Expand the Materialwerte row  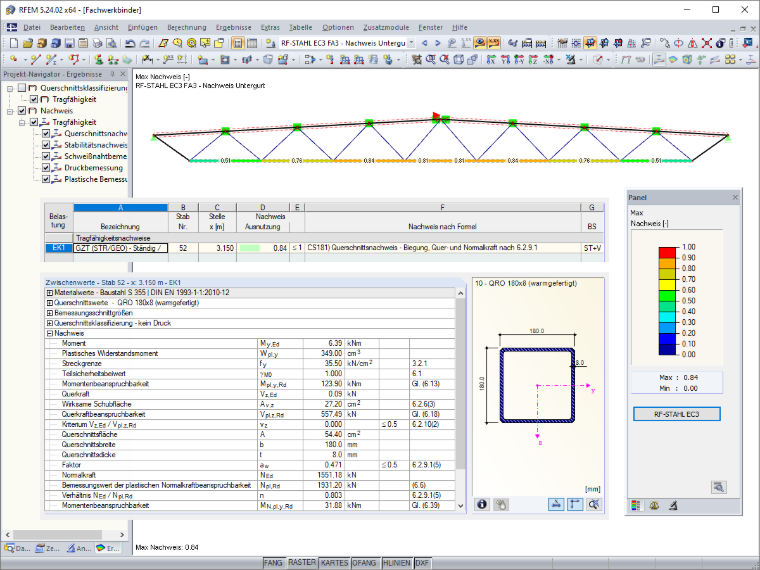[49, 293]
